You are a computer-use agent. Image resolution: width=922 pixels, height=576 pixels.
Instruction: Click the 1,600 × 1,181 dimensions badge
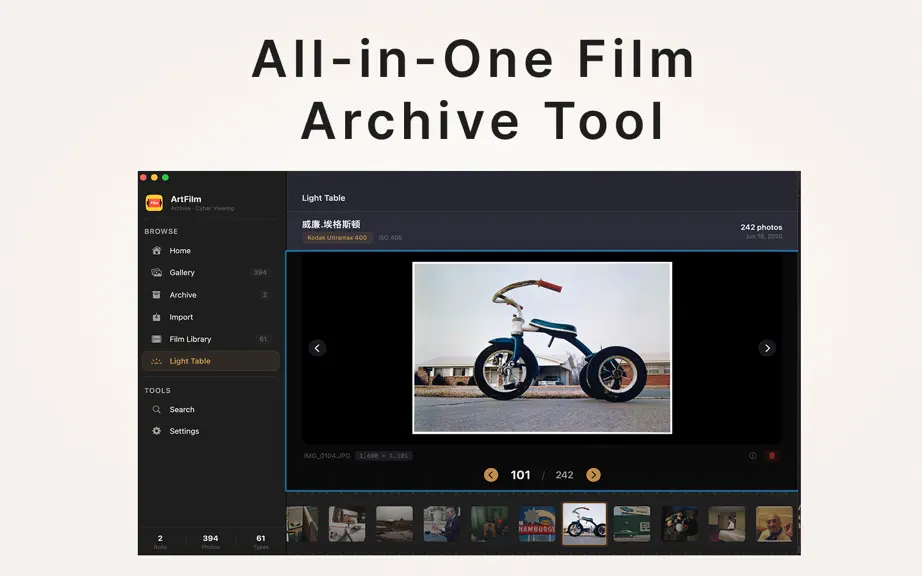click(383, 456)
